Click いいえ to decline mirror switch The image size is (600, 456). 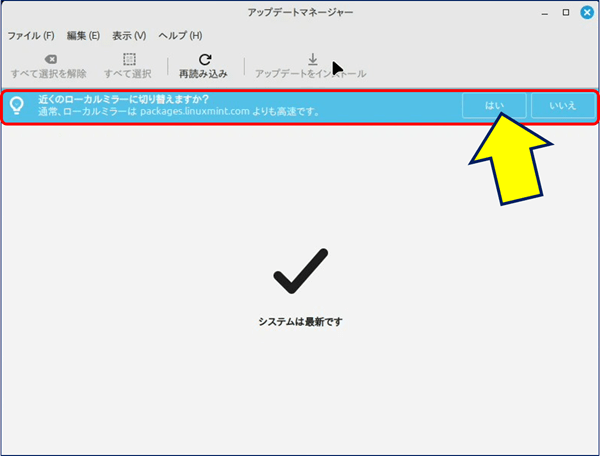click(x=562, y=106)
